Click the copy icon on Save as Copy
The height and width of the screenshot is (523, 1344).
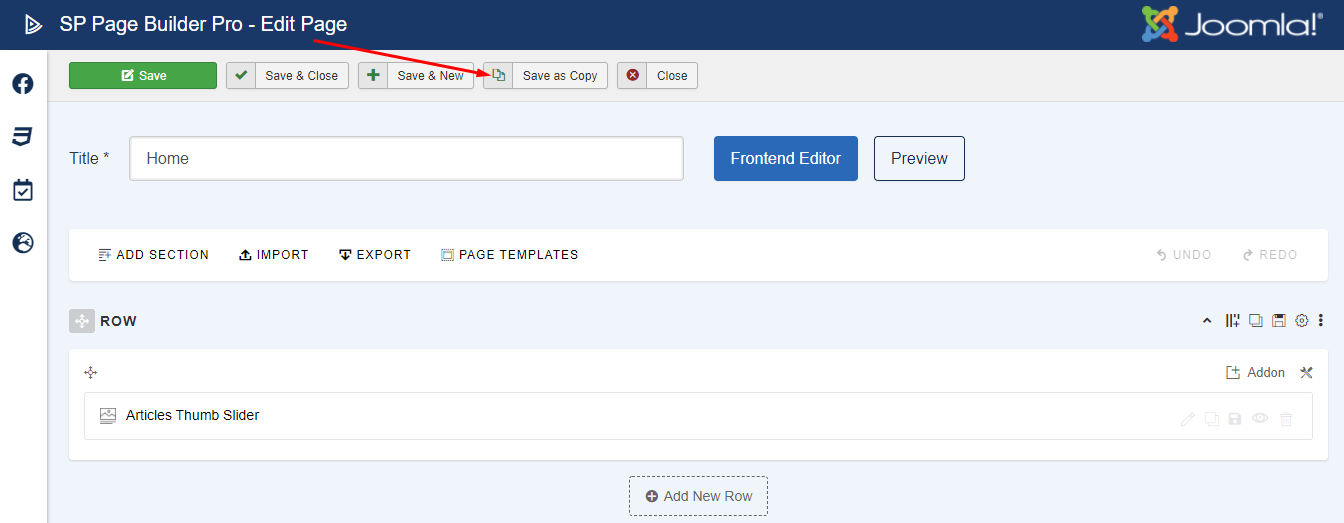[x=498, y=75]
